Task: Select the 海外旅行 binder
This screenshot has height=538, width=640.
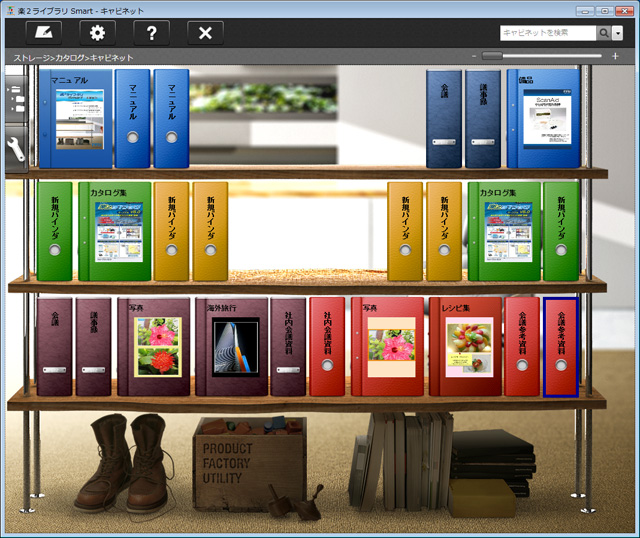Action: coord(232,347)
